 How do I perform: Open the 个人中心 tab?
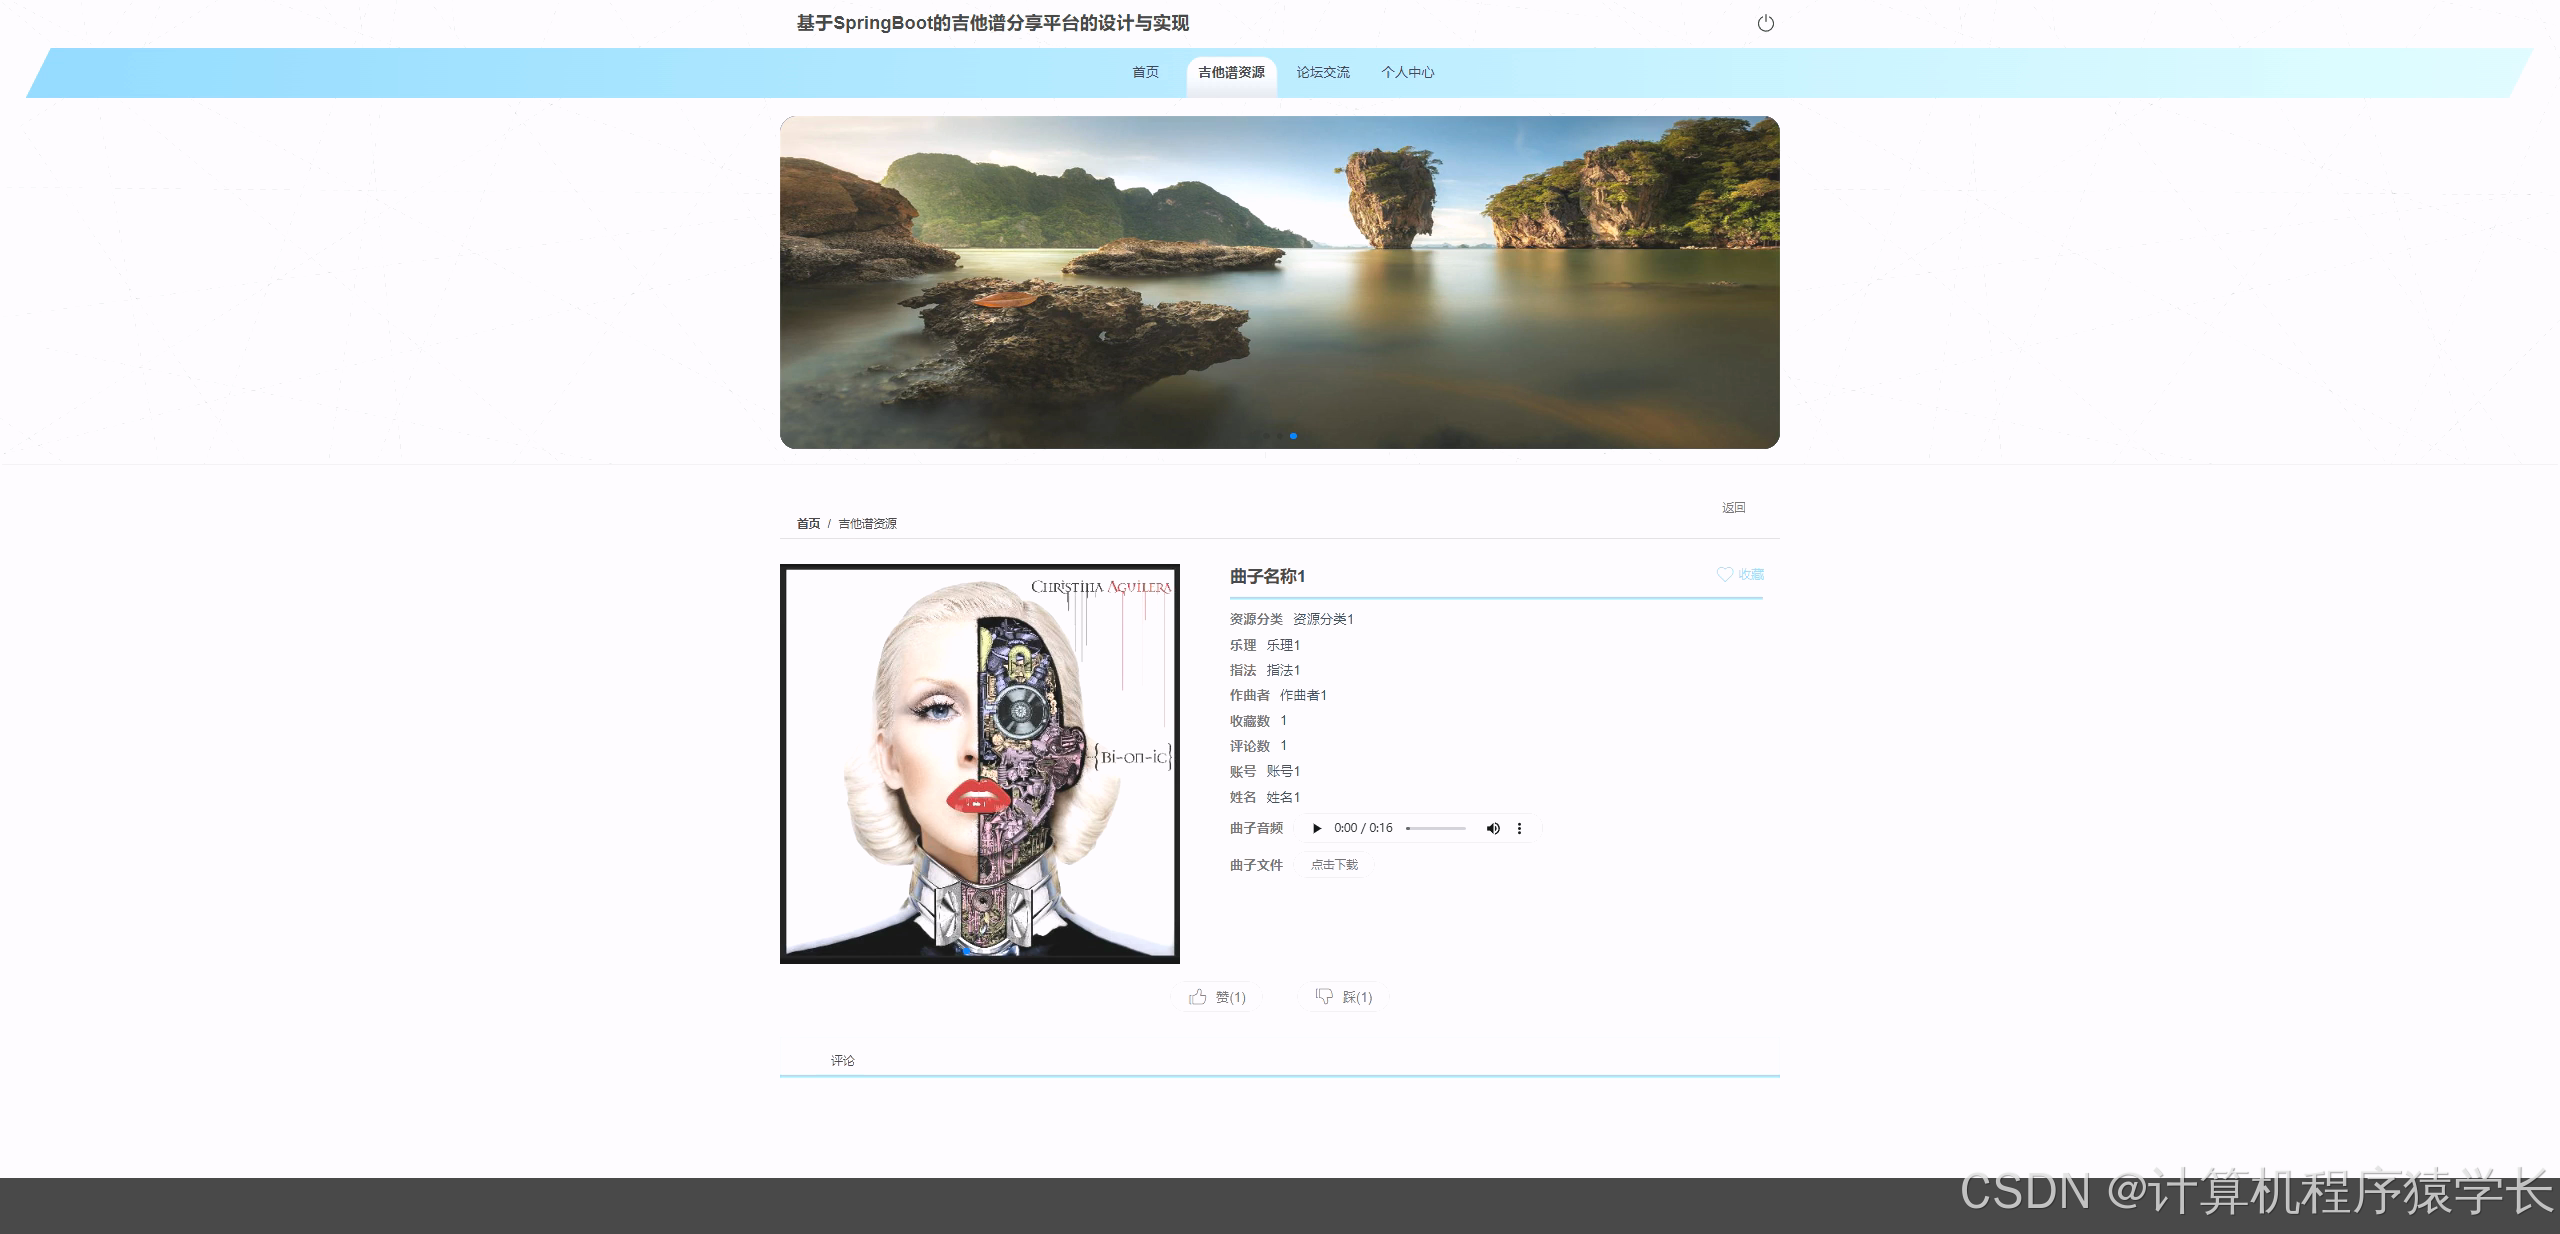point(1407,72)
